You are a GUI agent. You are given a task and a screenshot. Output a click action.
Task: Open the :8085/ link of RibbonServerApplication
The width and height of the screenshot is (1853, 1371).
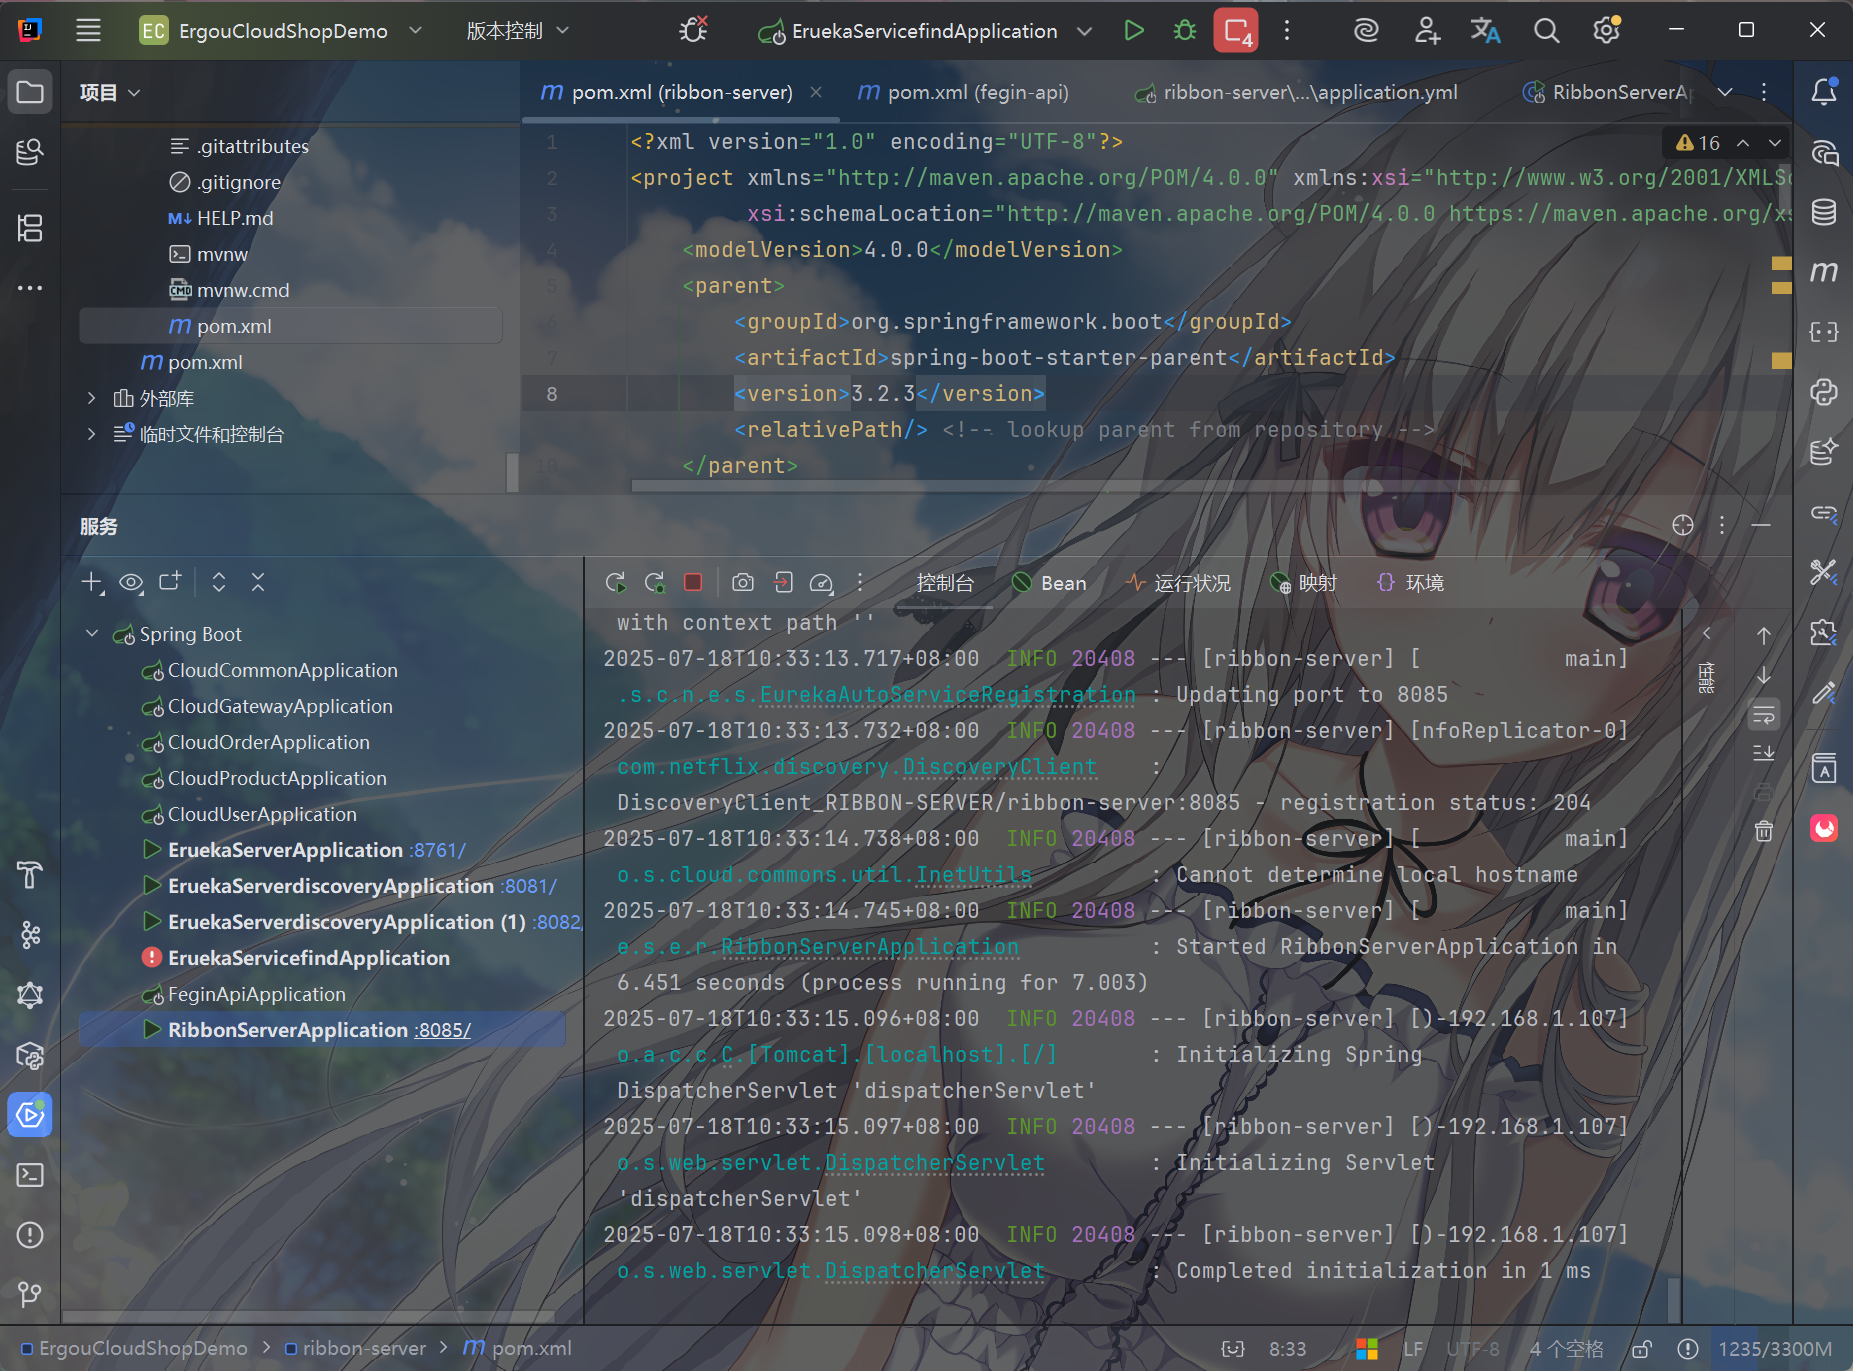(x=443, y=1030)
